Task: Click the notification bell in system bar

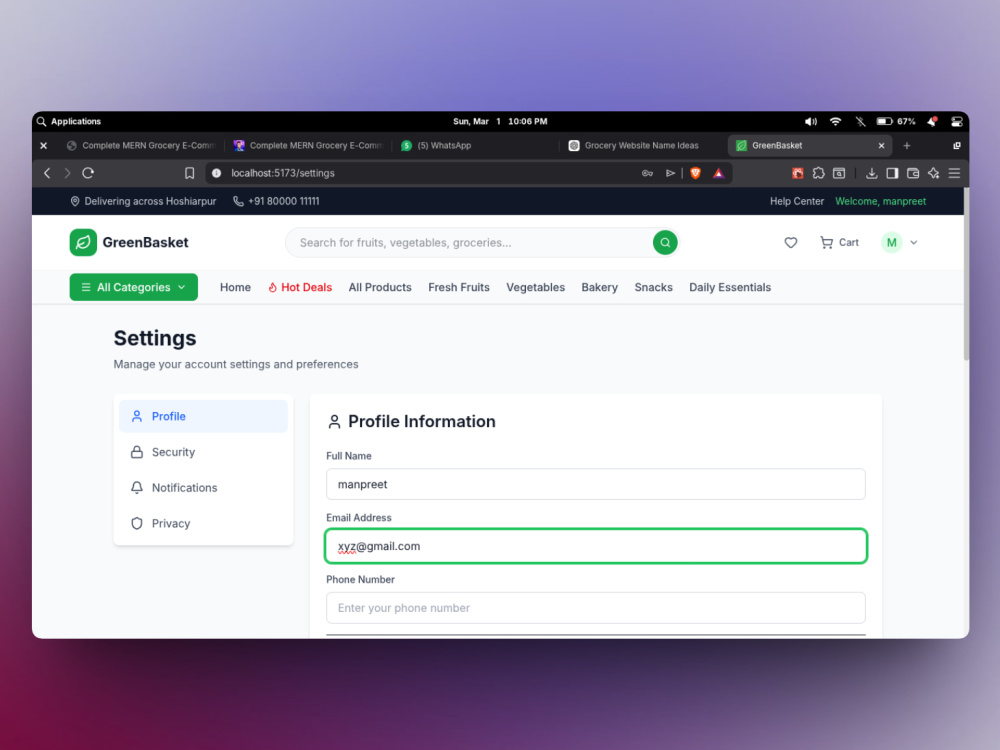Action: [x=932, y=121]
